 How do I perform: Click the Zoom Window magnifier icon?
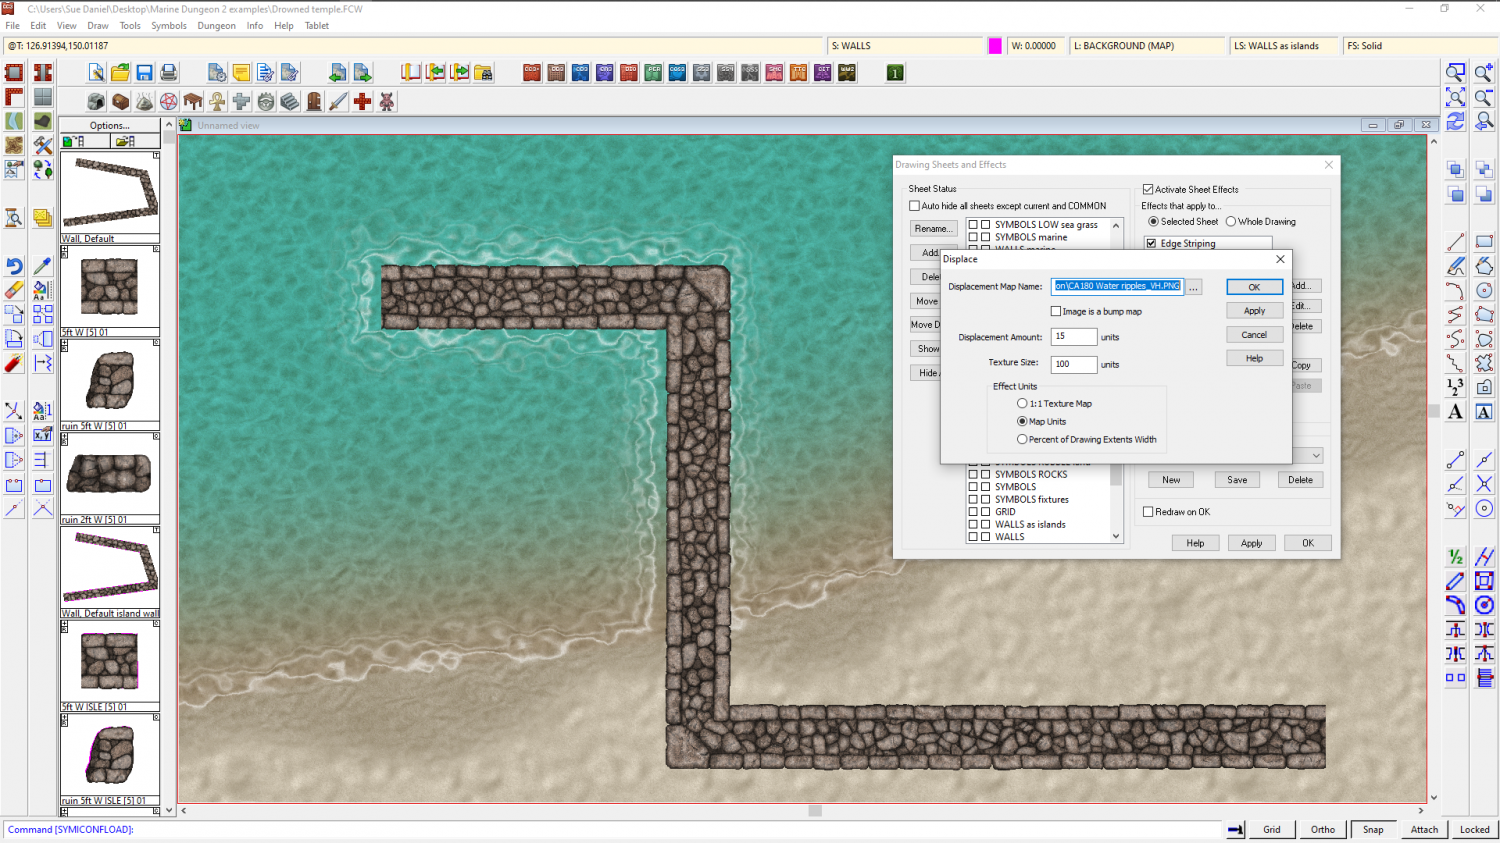tap(1455, 72)
